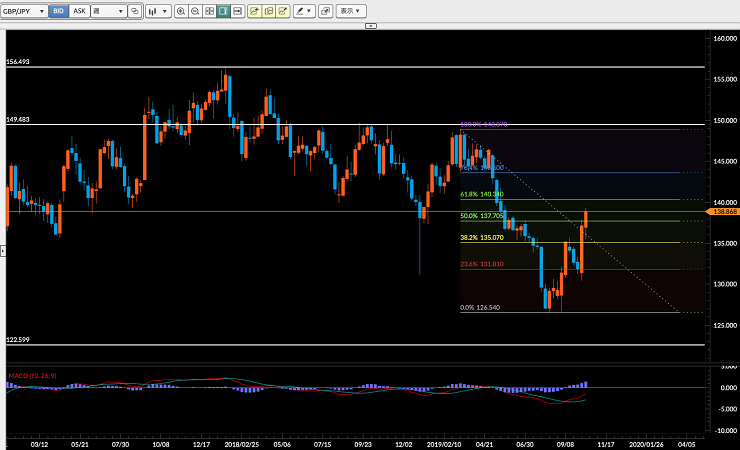
Task: Toggle the highlighted teal chart view icon
Action: pos(224,11)
